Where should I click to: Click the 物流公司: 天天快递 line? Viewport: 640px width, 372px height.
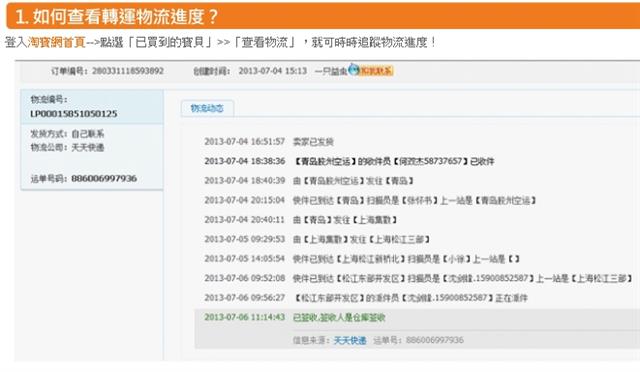pos(67,147)
